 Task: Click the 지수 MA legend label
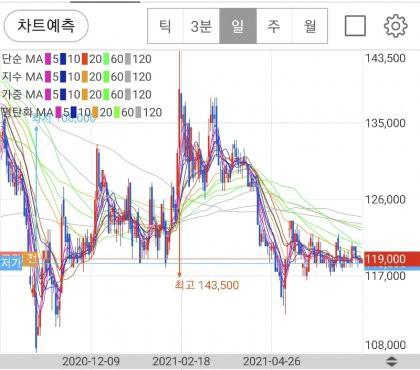pyautogui.click(x=22, y=77)
